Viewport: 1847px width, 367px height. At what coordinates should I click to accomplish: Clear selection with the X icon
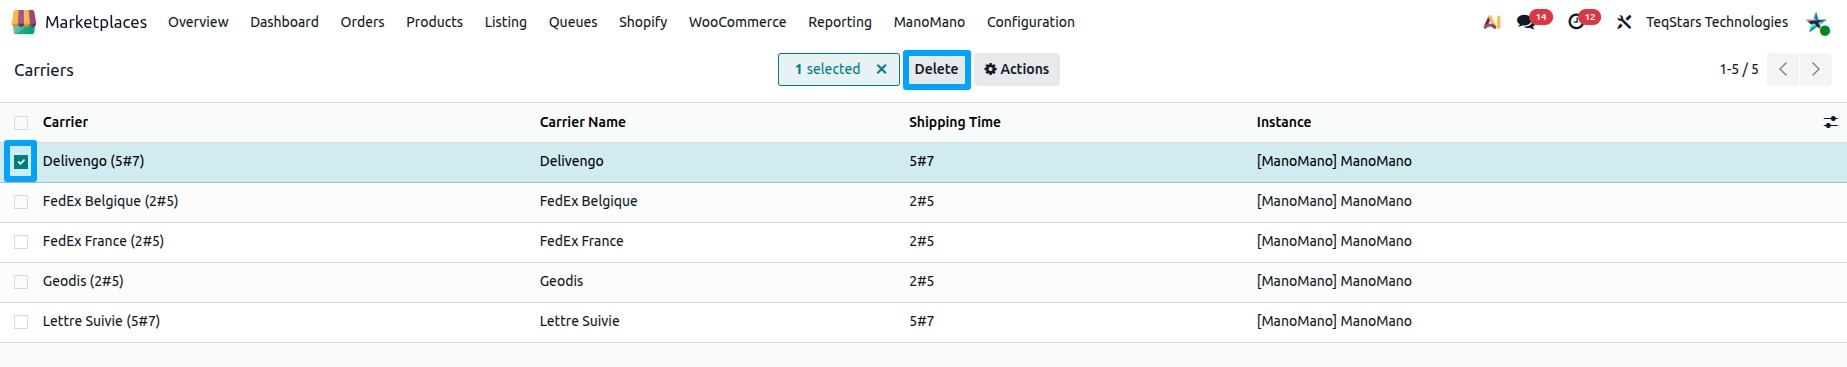tap(881, 69)
